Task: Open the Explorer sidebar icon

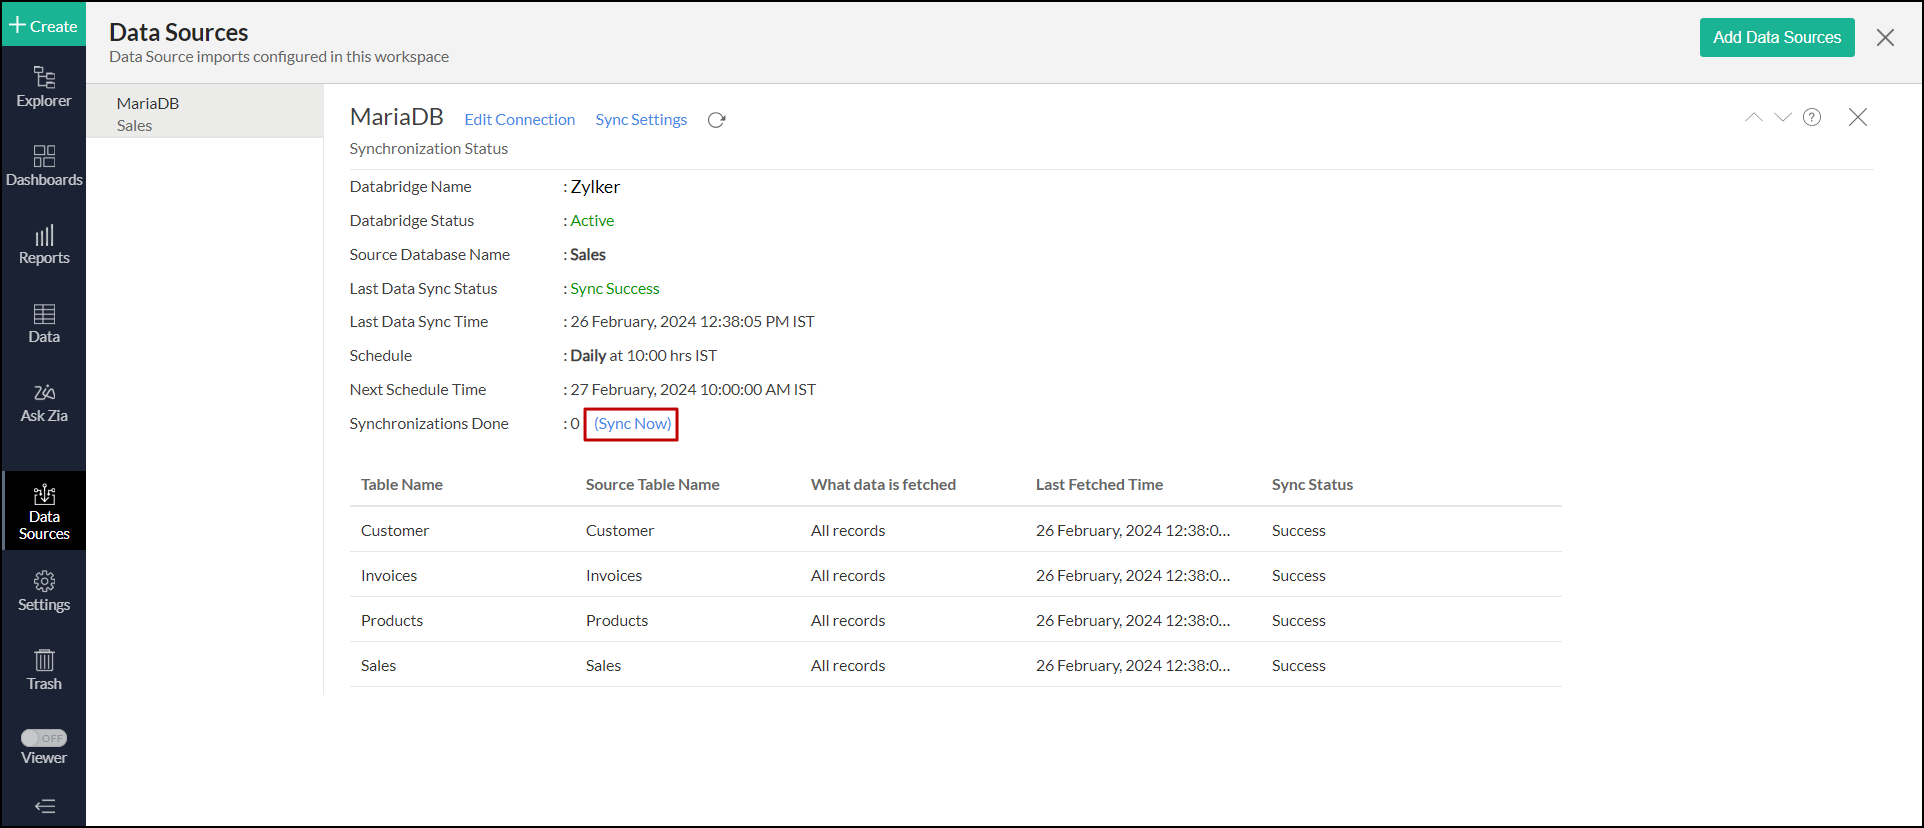Action: [44, 87]
